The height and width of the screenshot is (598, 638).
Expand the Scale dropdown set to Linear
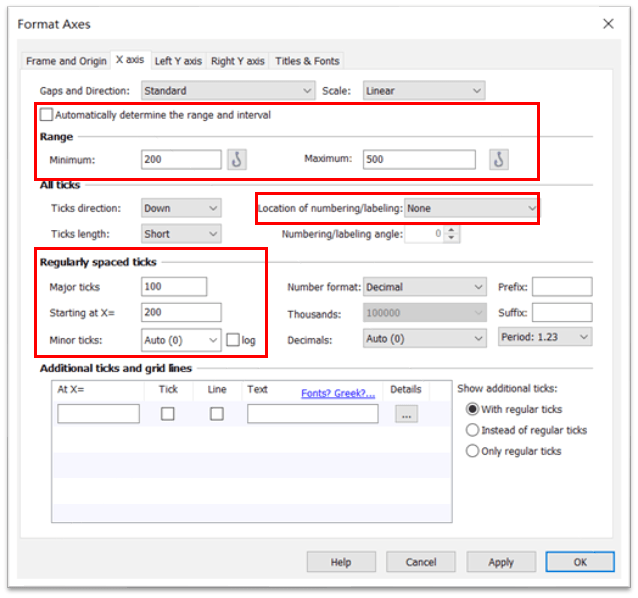(x=424, y=91)
